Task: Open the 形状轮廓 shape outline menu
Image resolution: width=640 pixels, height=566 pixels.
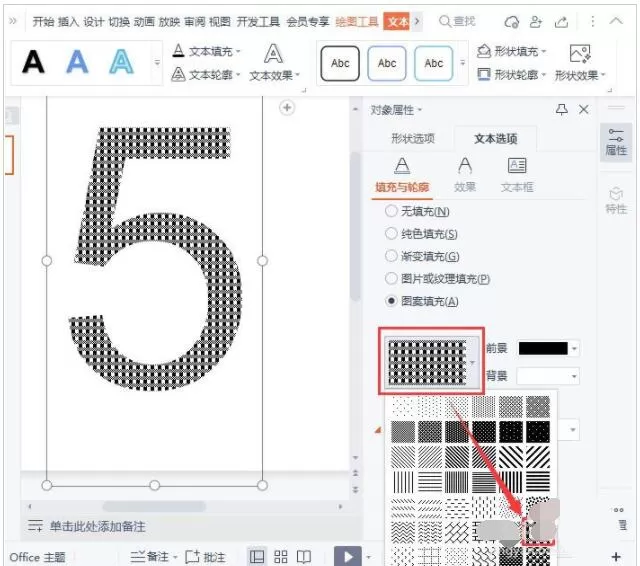Action: tap(512, 74)
